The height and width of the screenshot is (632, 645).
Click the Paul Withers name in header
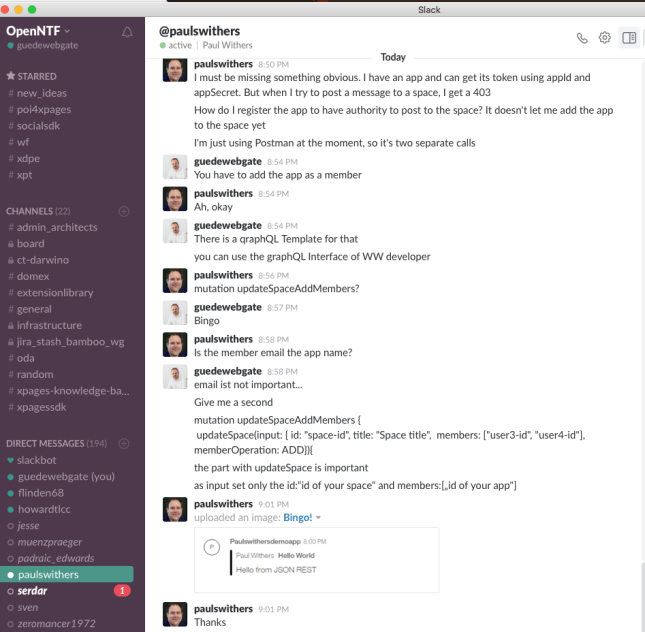click(x=227, y=45)
